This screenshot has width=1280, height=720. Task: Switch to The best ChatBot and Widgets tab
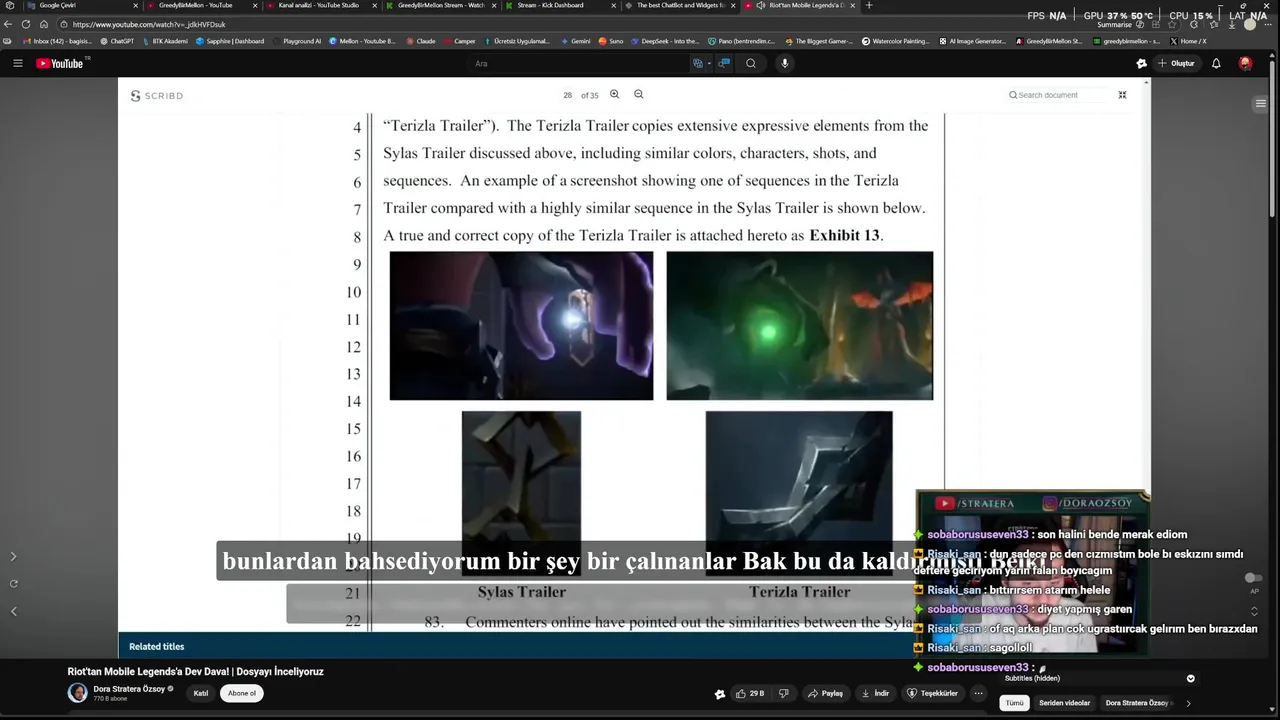[680, 5]
